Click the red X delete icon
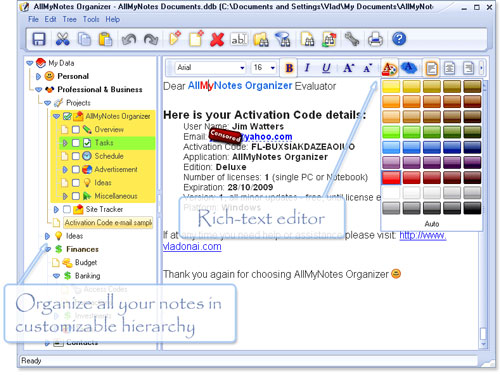Viewport: 500px width, 375px height. (x=217, y=39)
